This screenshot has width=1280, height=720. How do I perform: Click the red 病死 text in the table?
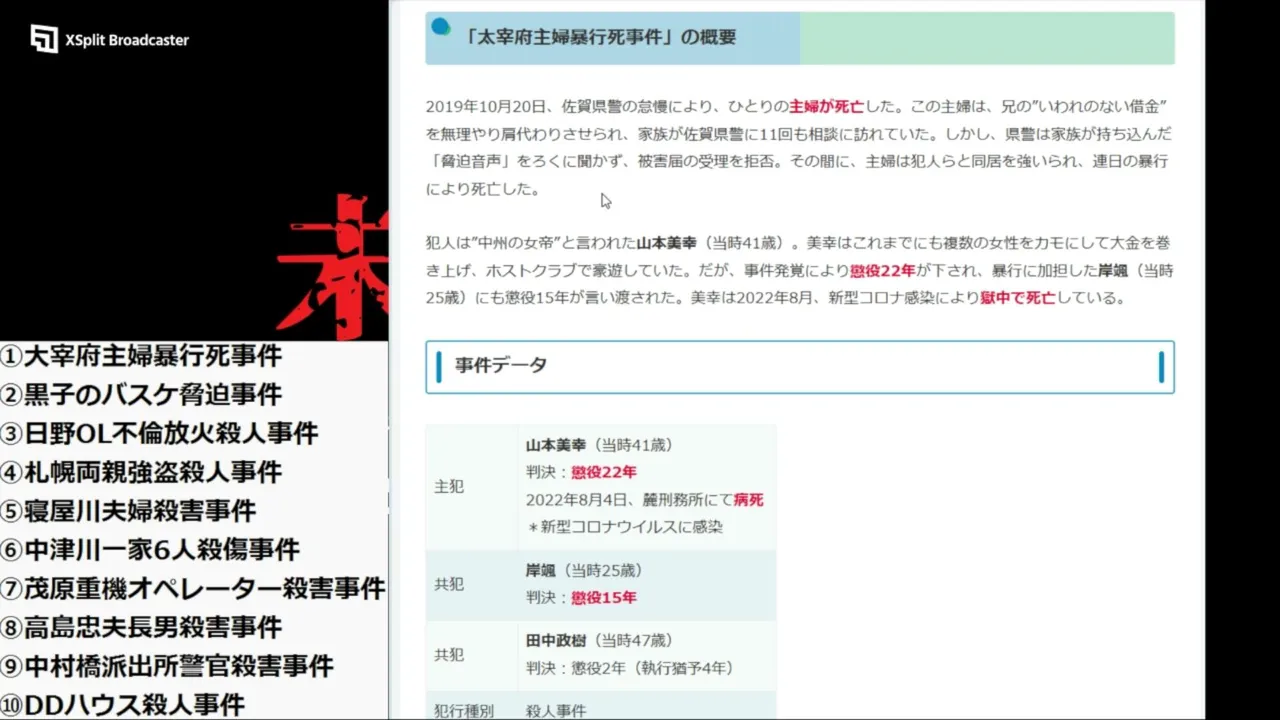coord(748,499)
